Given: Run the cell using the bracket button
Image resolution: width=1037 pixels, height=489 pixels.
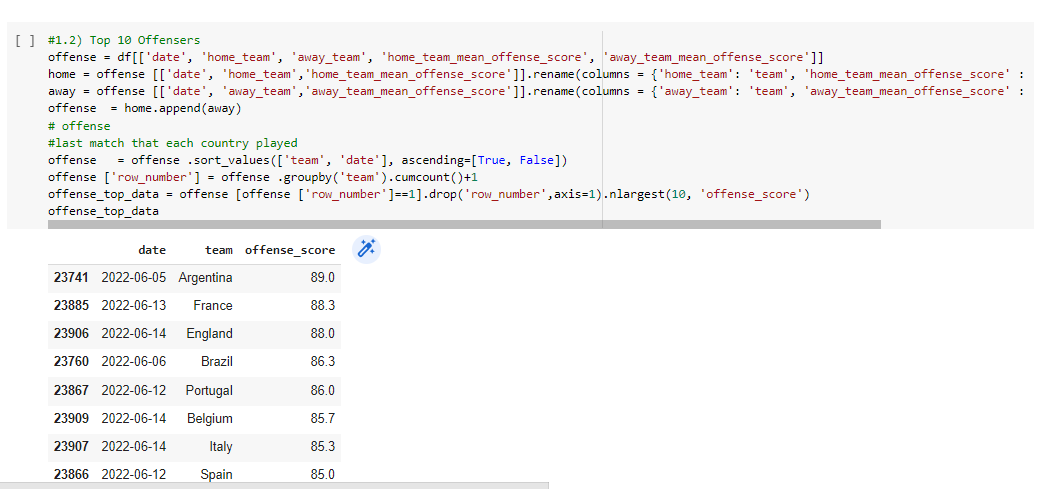Looking at the screenshot, I should (25, 41).
